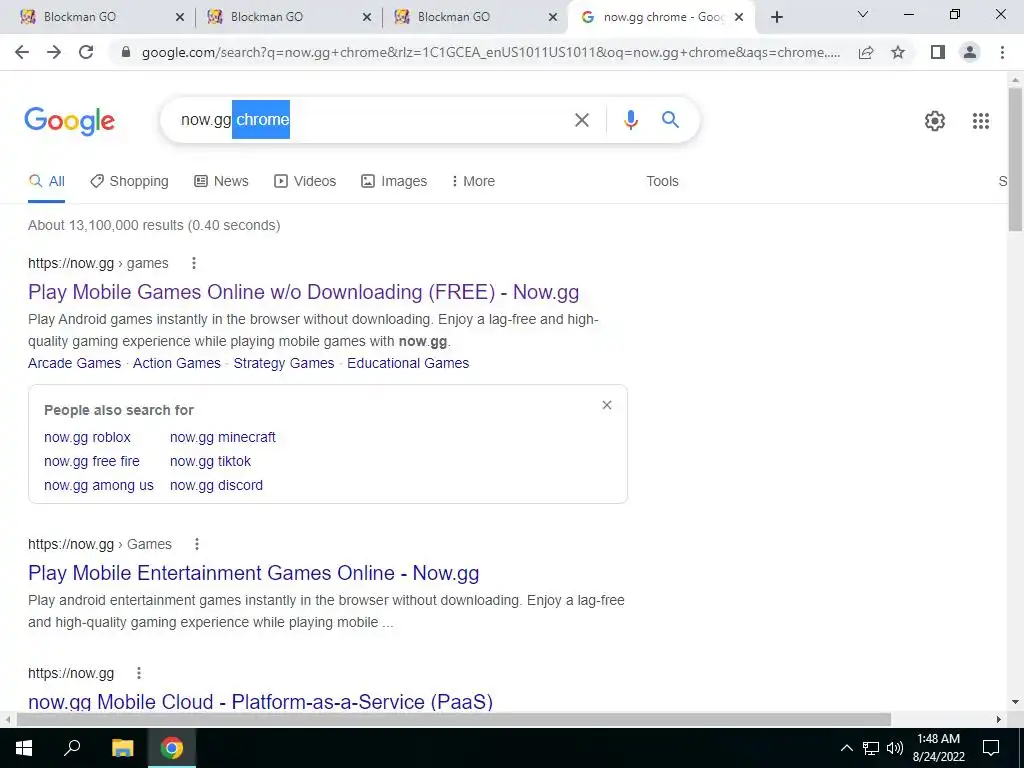Viewport: 1024px width, 768px height.
Task: Open the Strategy Games sitelink
Action: coord(284,363)
